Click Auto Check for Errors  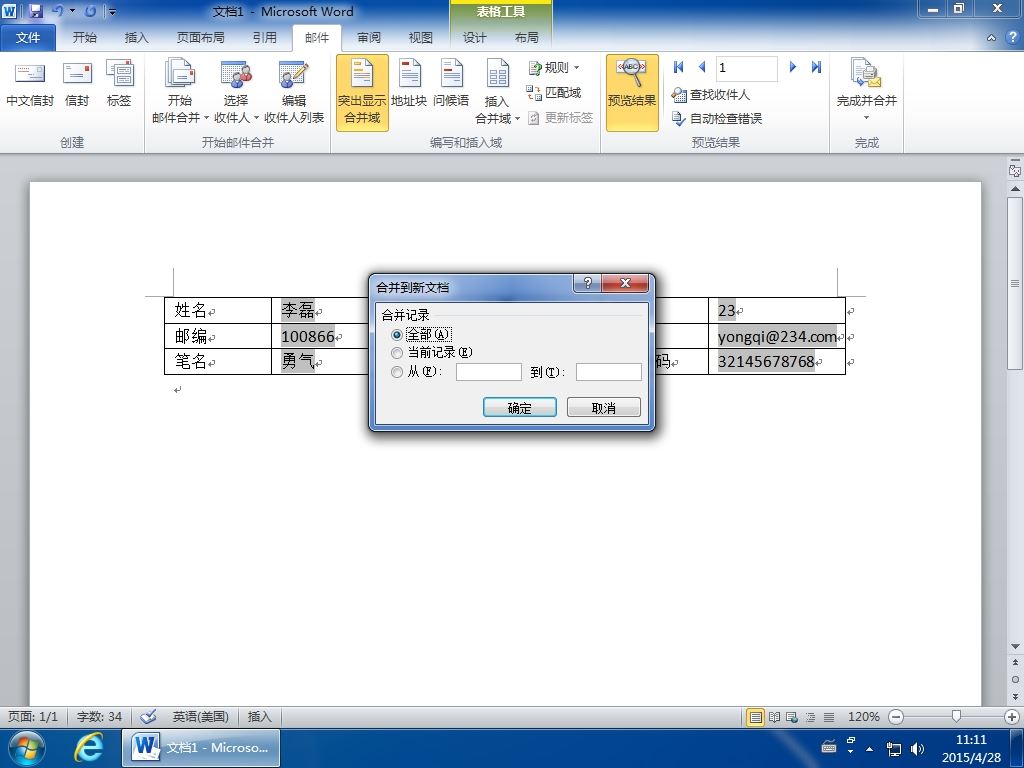[716, 118]
